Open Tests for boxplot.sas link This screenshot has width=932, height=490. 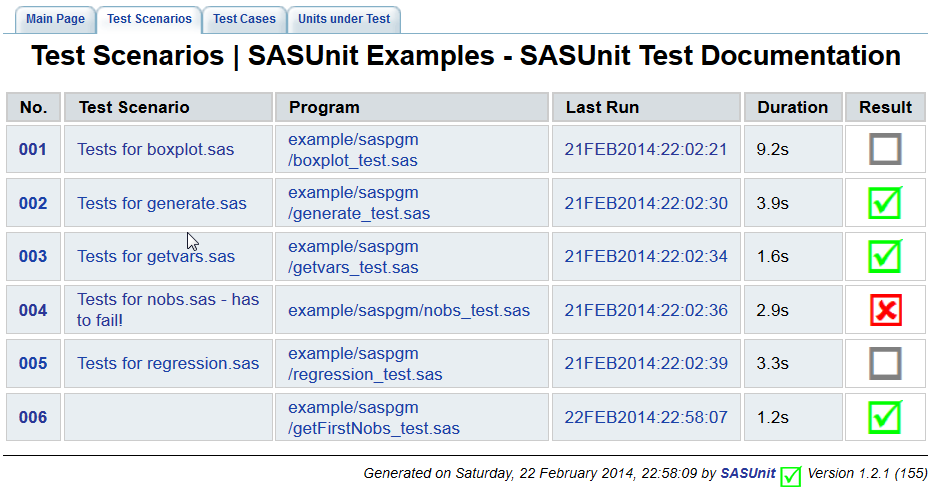(x=155, y=150)
